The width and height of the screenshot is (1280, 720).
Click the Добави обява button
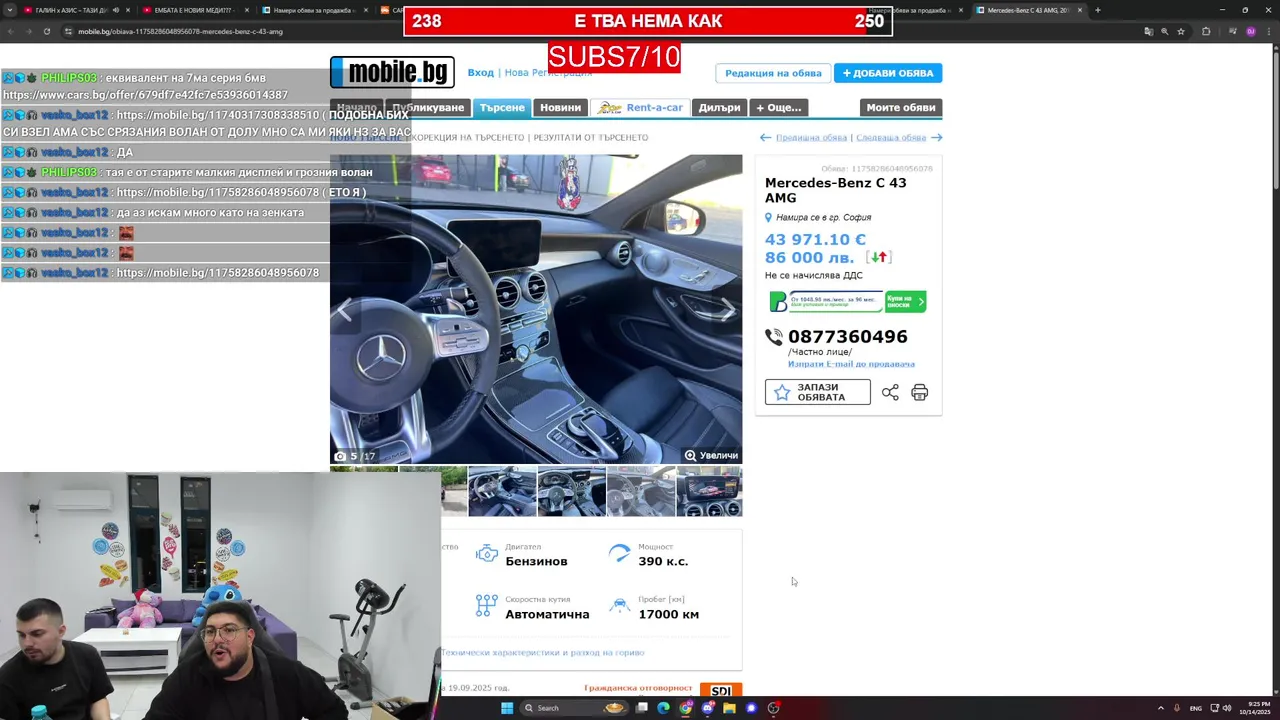(x=888, y=73)
